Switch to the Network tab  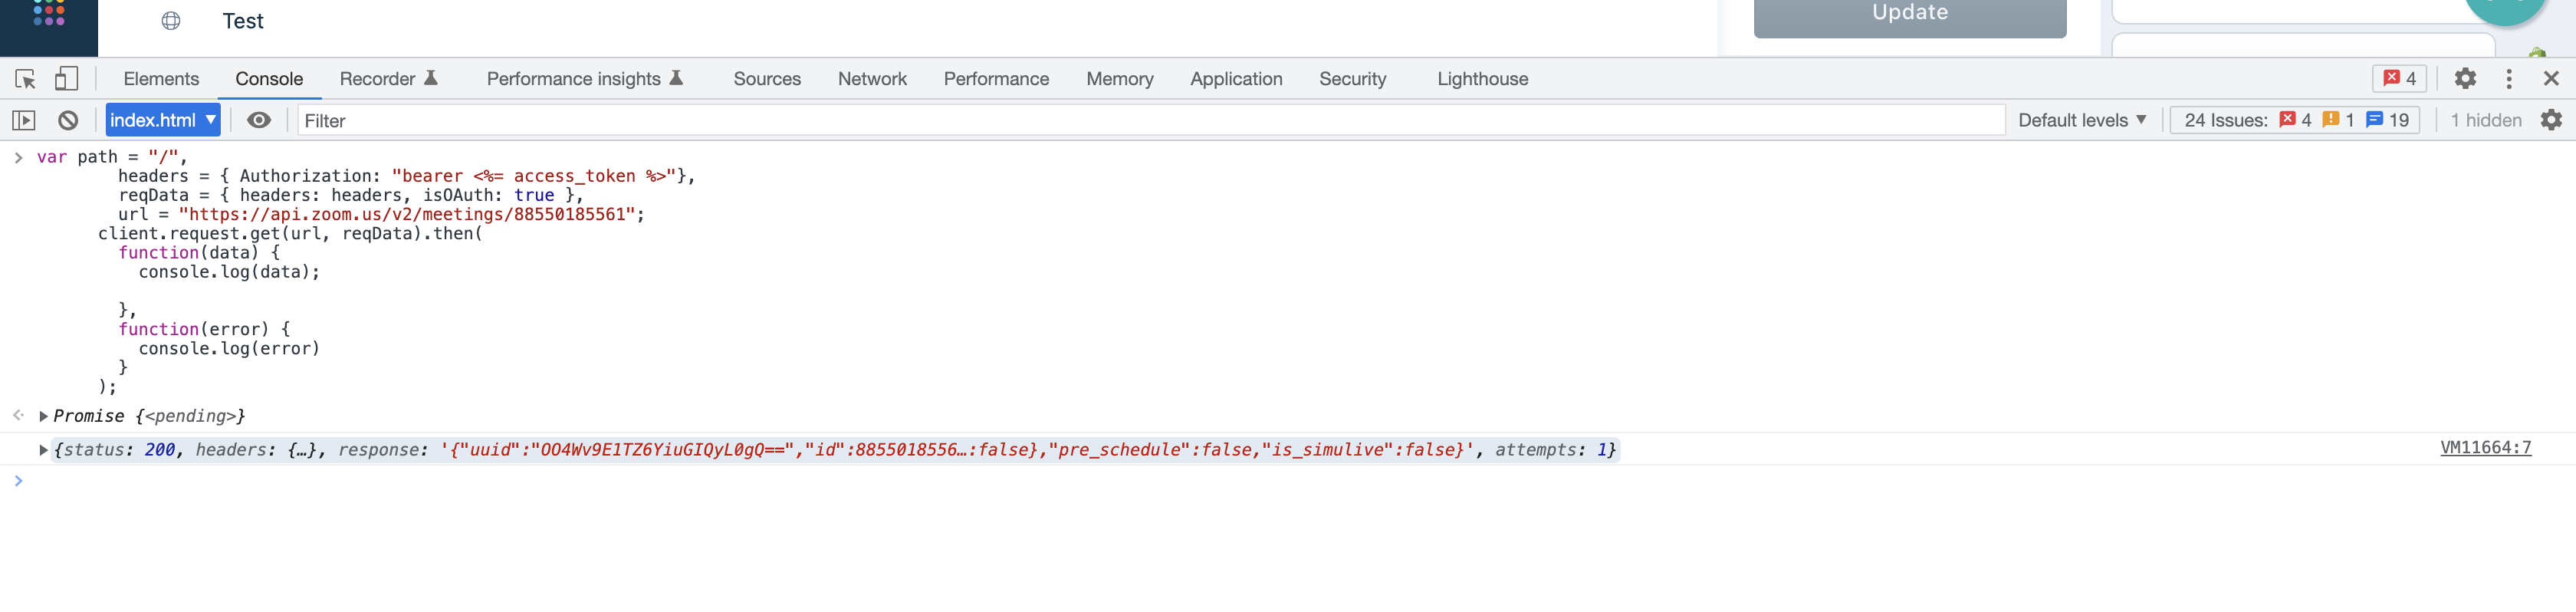coord(871,79)
